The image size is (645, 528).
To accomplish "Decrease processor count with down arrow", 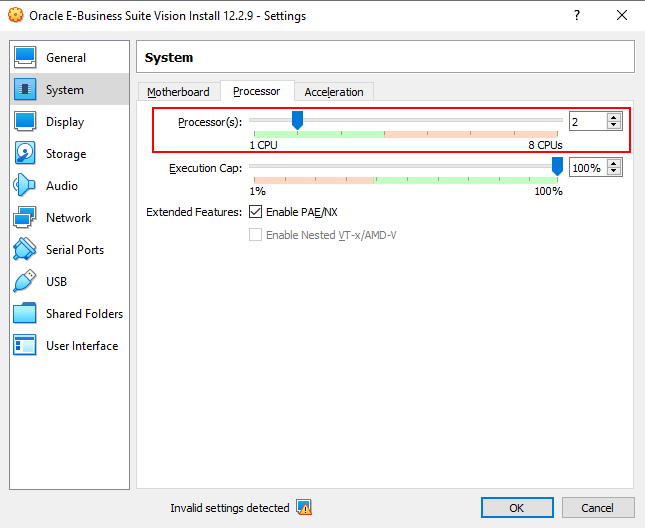I will (x=614, y=126).
